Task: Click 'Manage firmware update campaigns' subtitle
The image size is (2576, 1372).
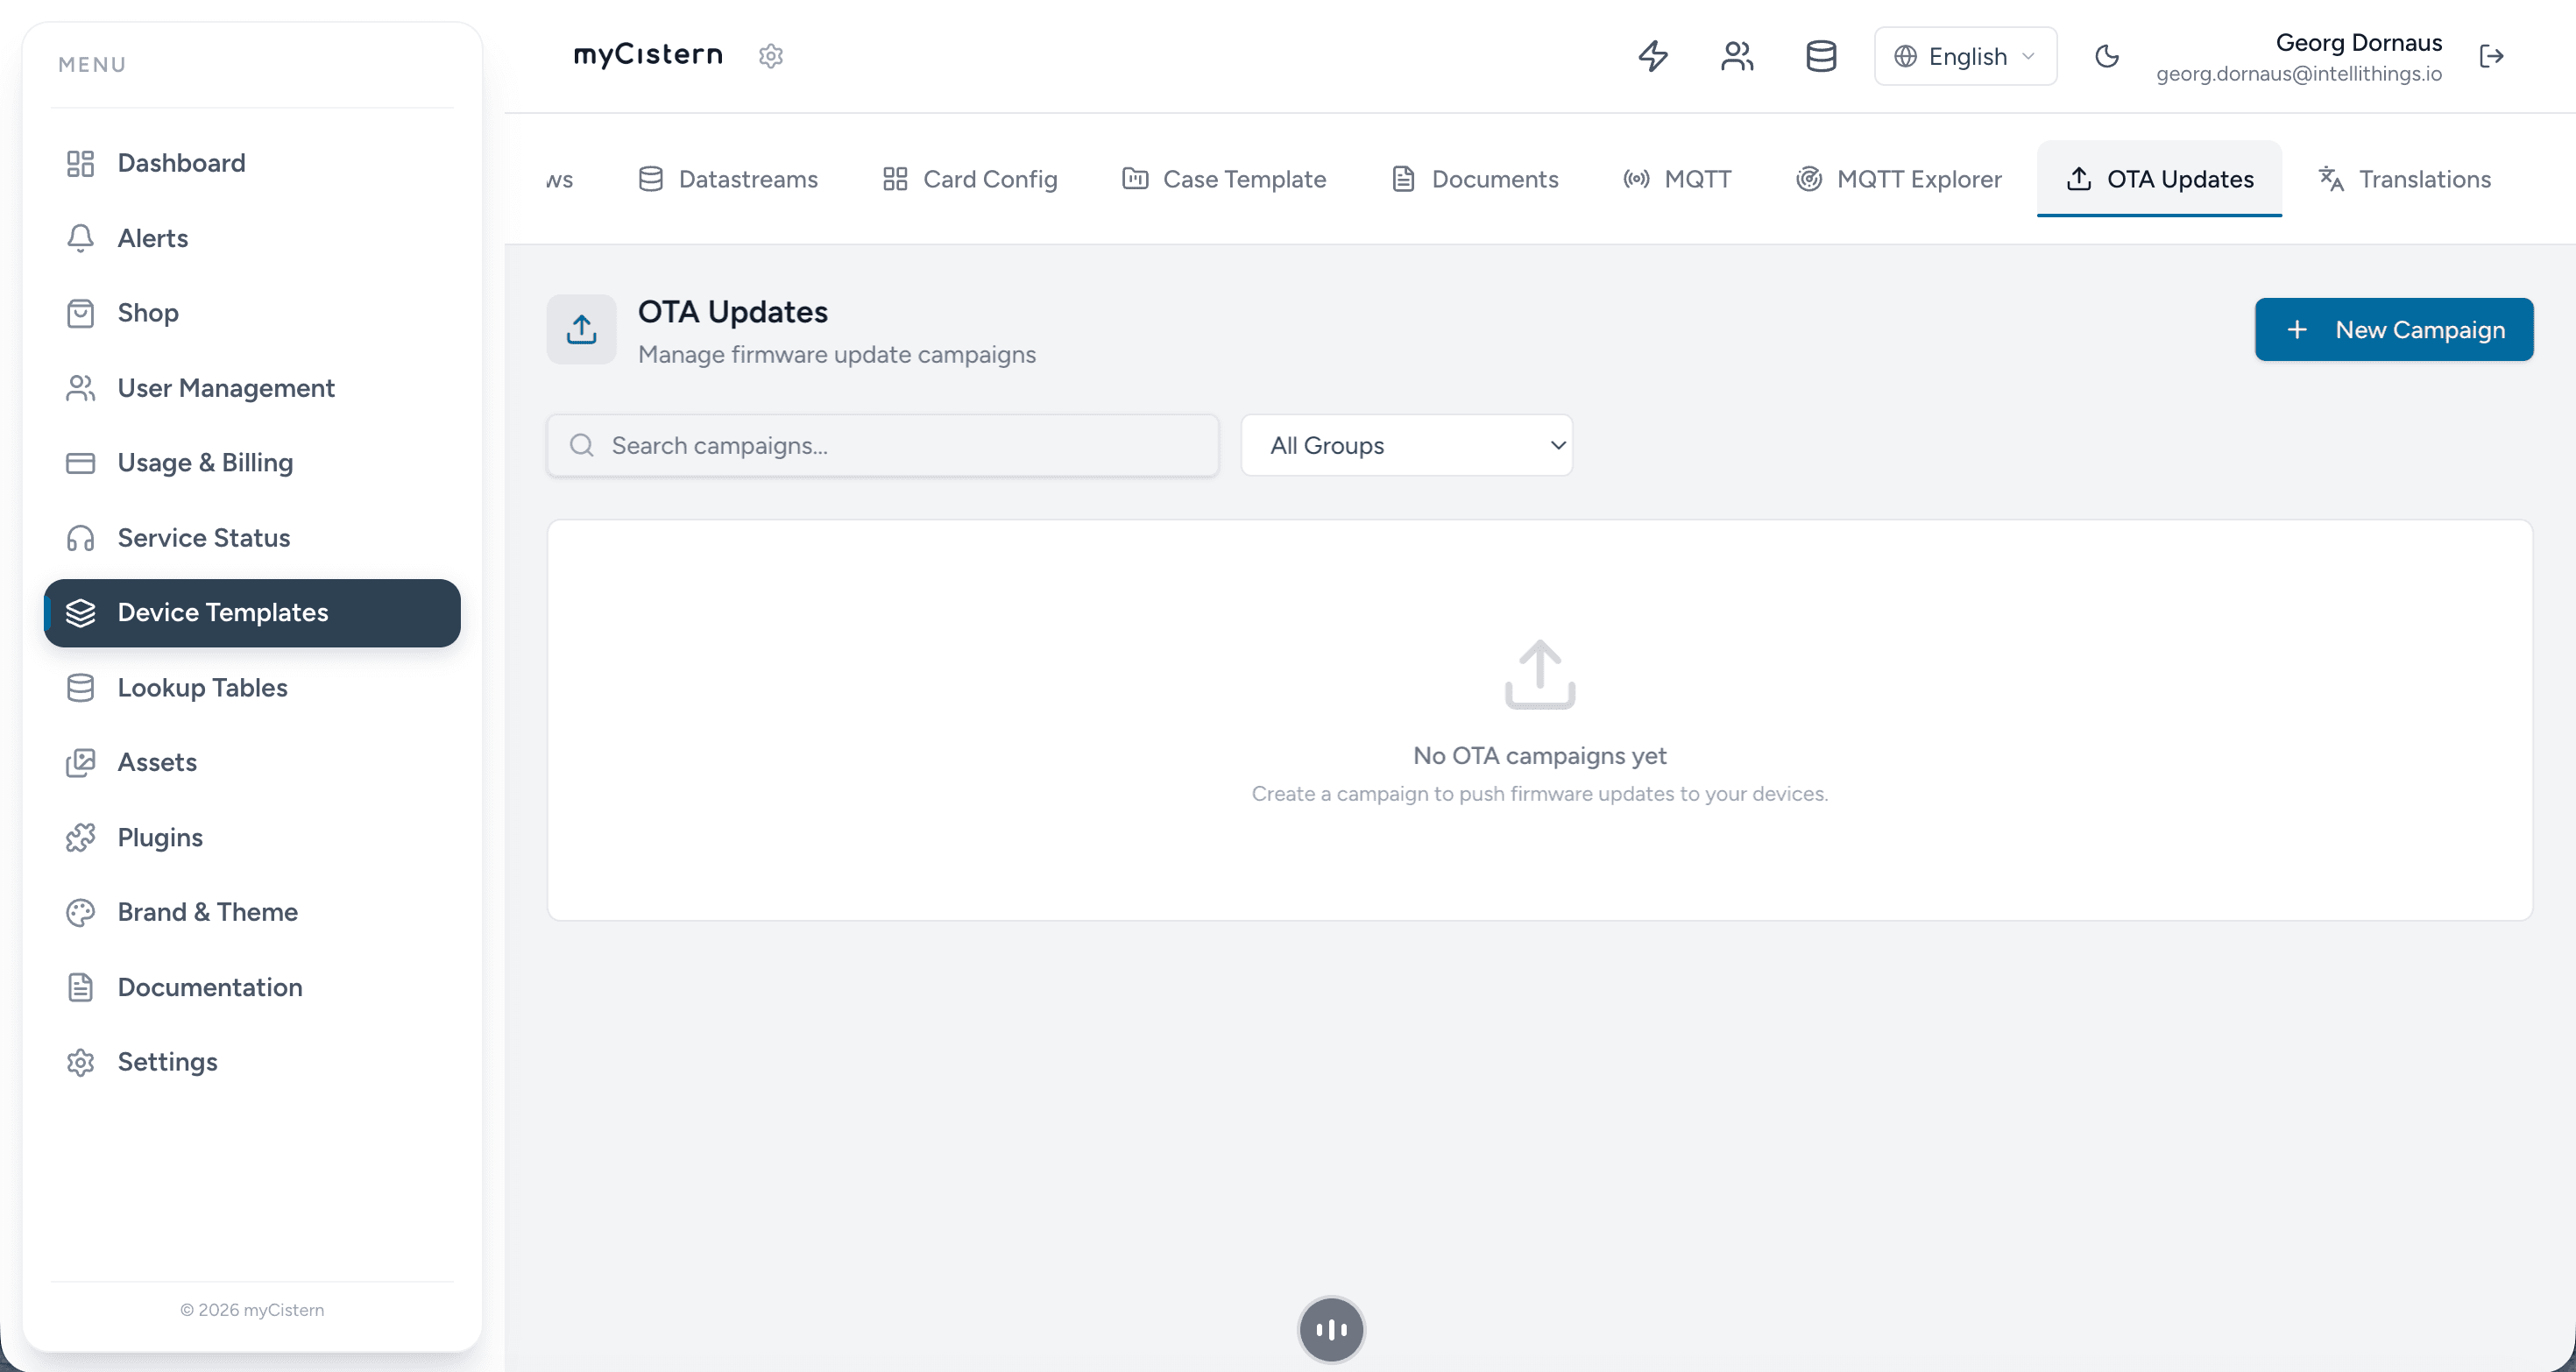Action: click(x=837, y=355)
